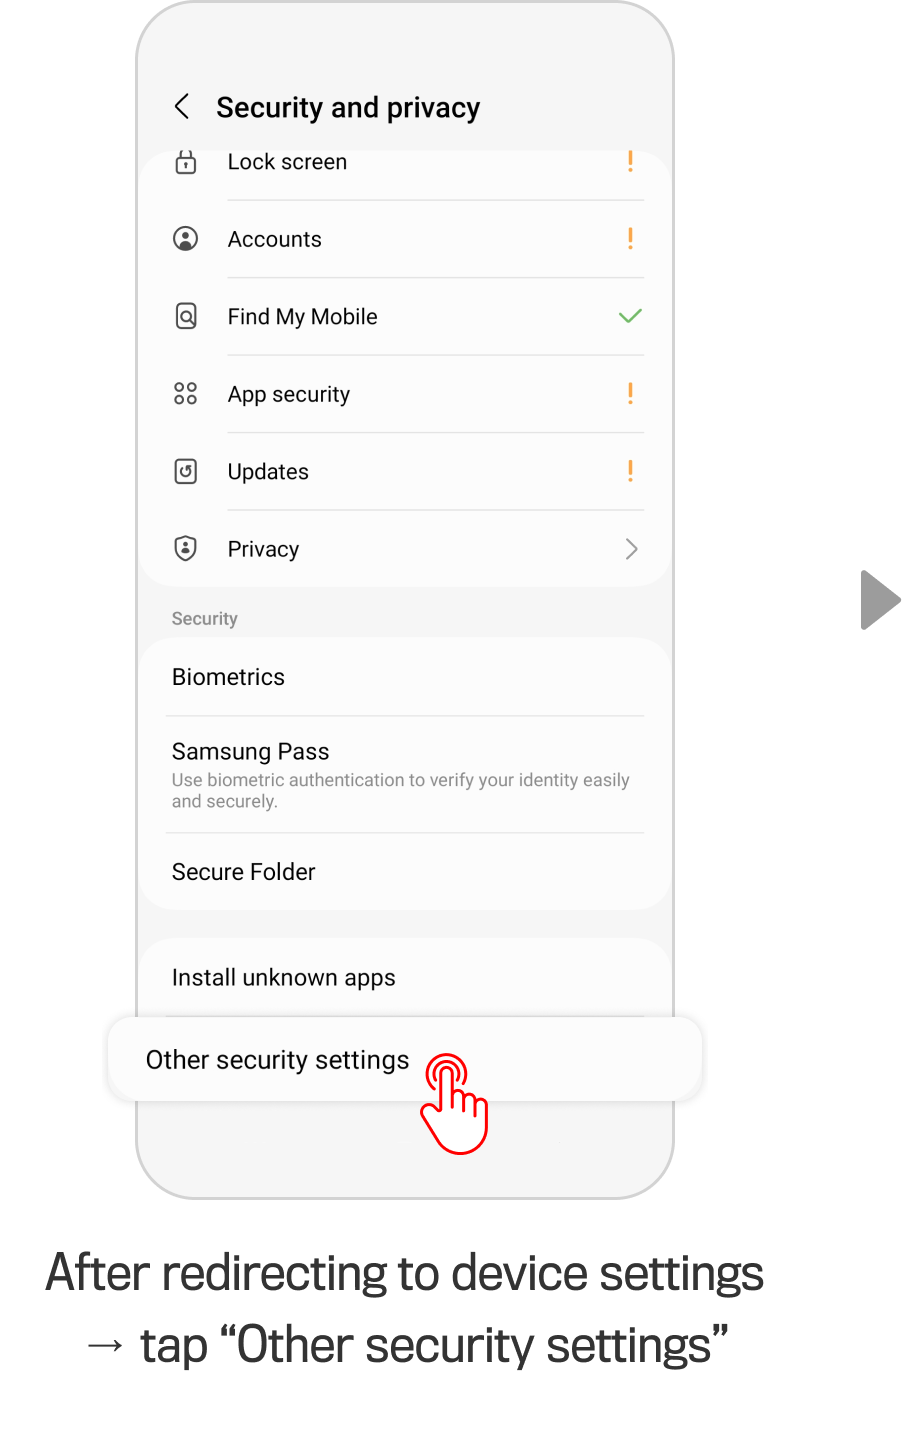Screen dimensions: 918x1452
Task: Tap the orange warning mark beside Accounts
Action: [x=630, y=239]
